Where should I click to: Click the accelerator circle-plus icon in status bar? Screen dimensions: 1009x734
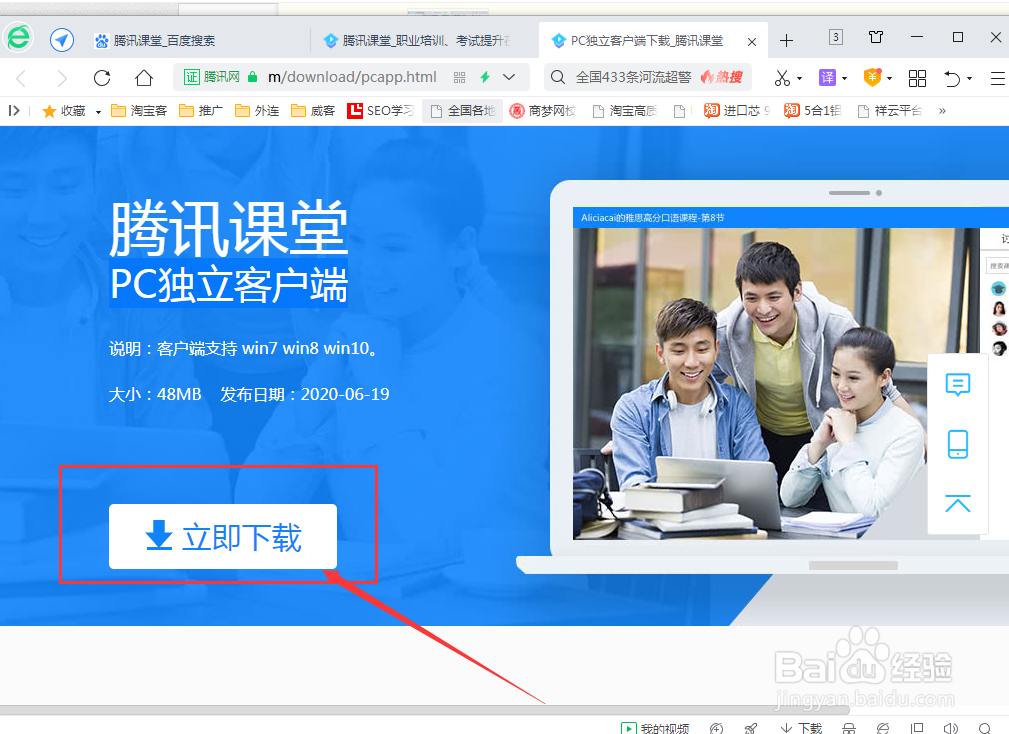pos(716,728)
